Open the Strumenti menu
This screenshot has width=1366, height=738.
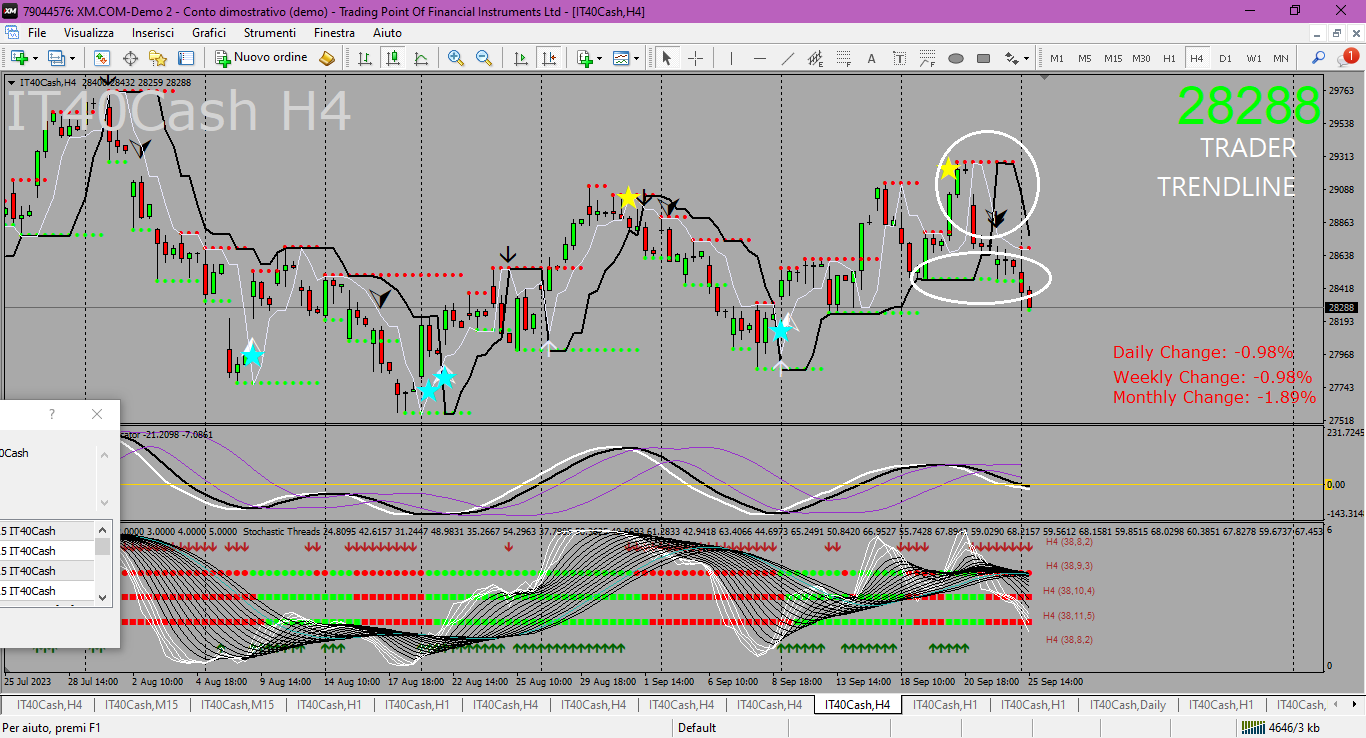point(268,33)
